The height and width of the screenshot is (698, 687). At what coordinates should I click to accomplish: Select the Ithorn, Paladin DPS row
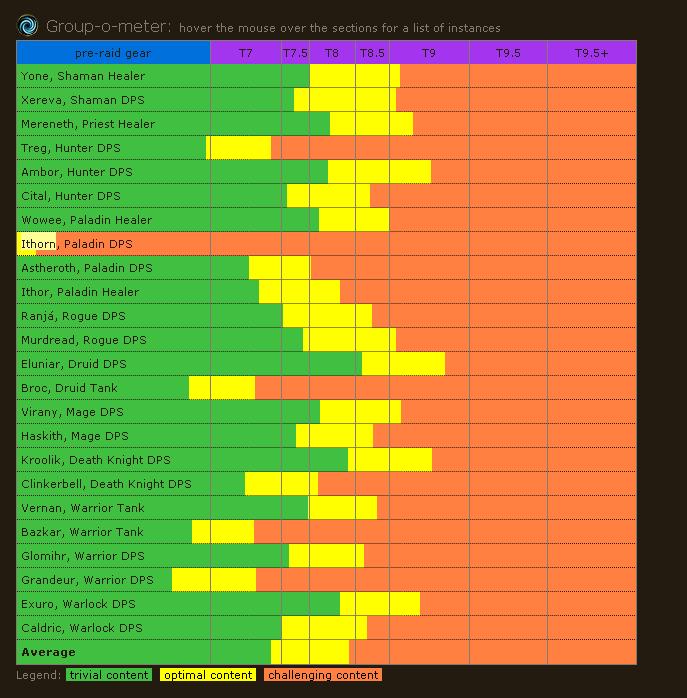coord(76,244)
